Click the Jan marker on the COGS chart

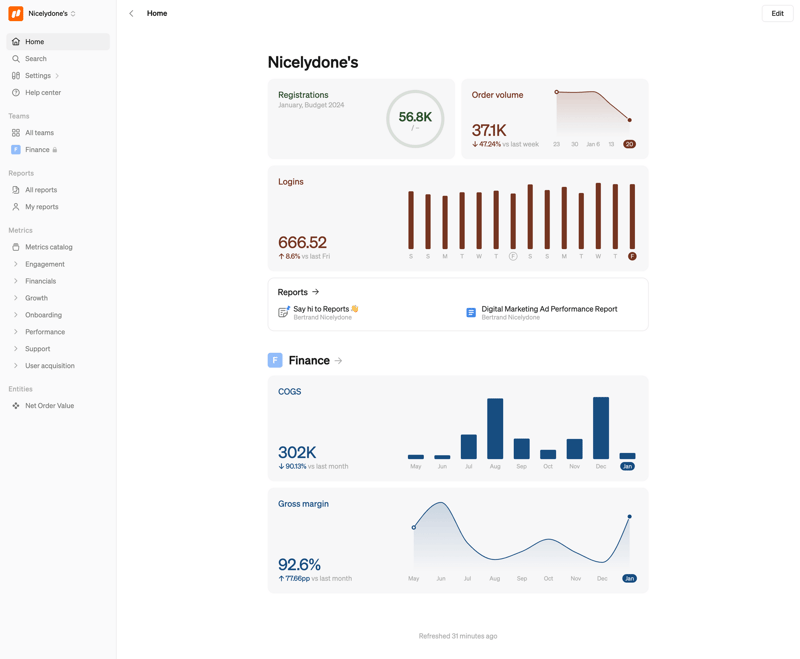click(x=629, y=465)
